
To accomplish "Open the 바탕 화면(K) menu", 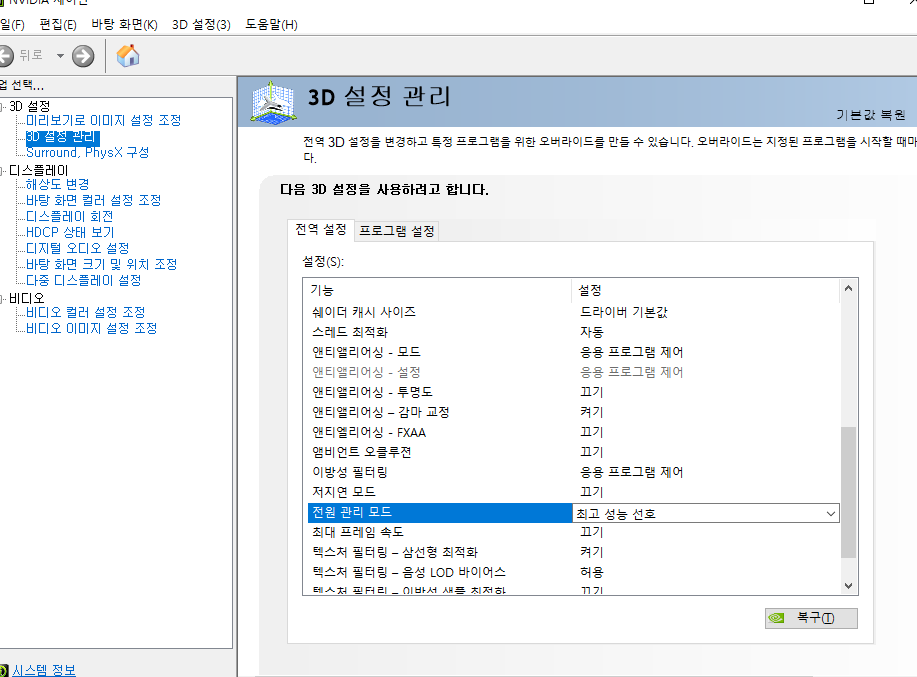I will click(125, 25).
